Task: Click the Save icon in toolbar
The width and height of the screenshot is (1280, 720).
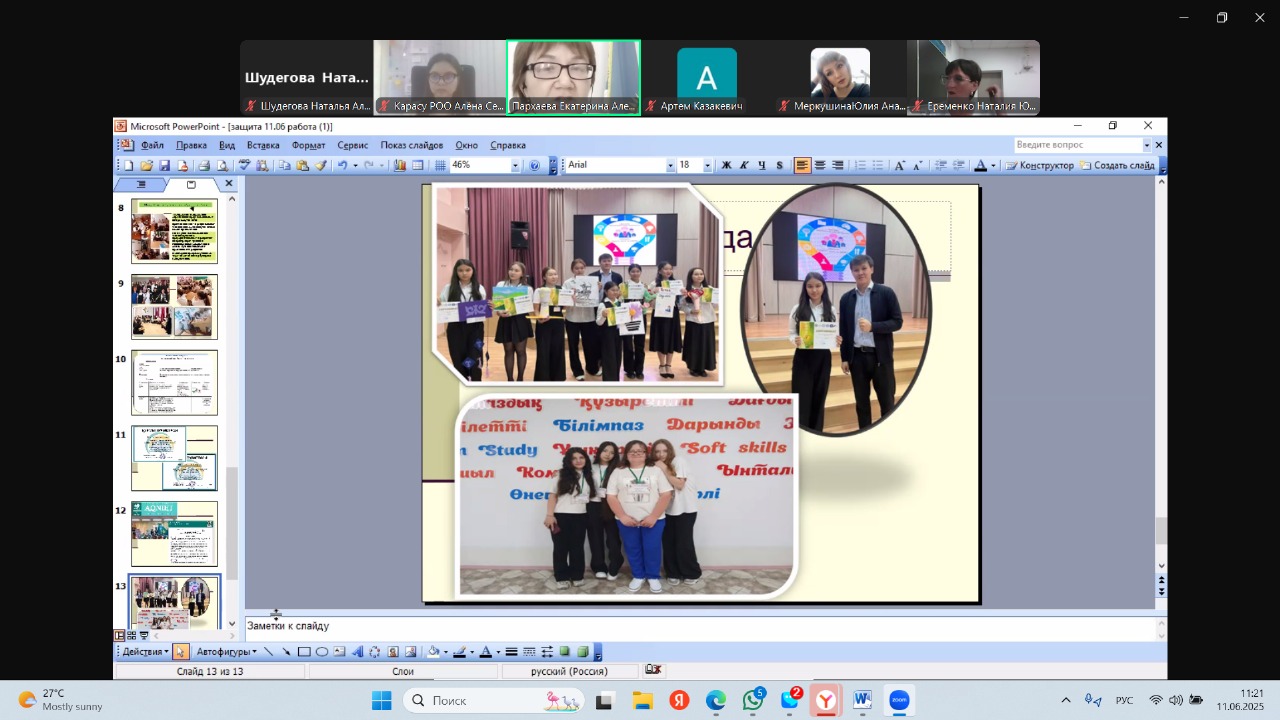Action: tap(164, 166)
